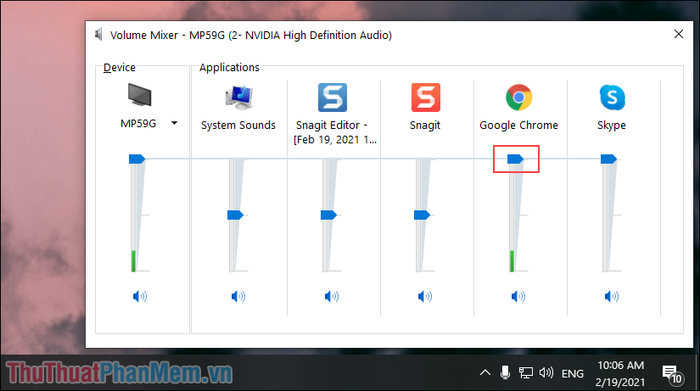Click the System Sounds label
The width and height of the screenshot is (700, 391).
coord(238,125)
